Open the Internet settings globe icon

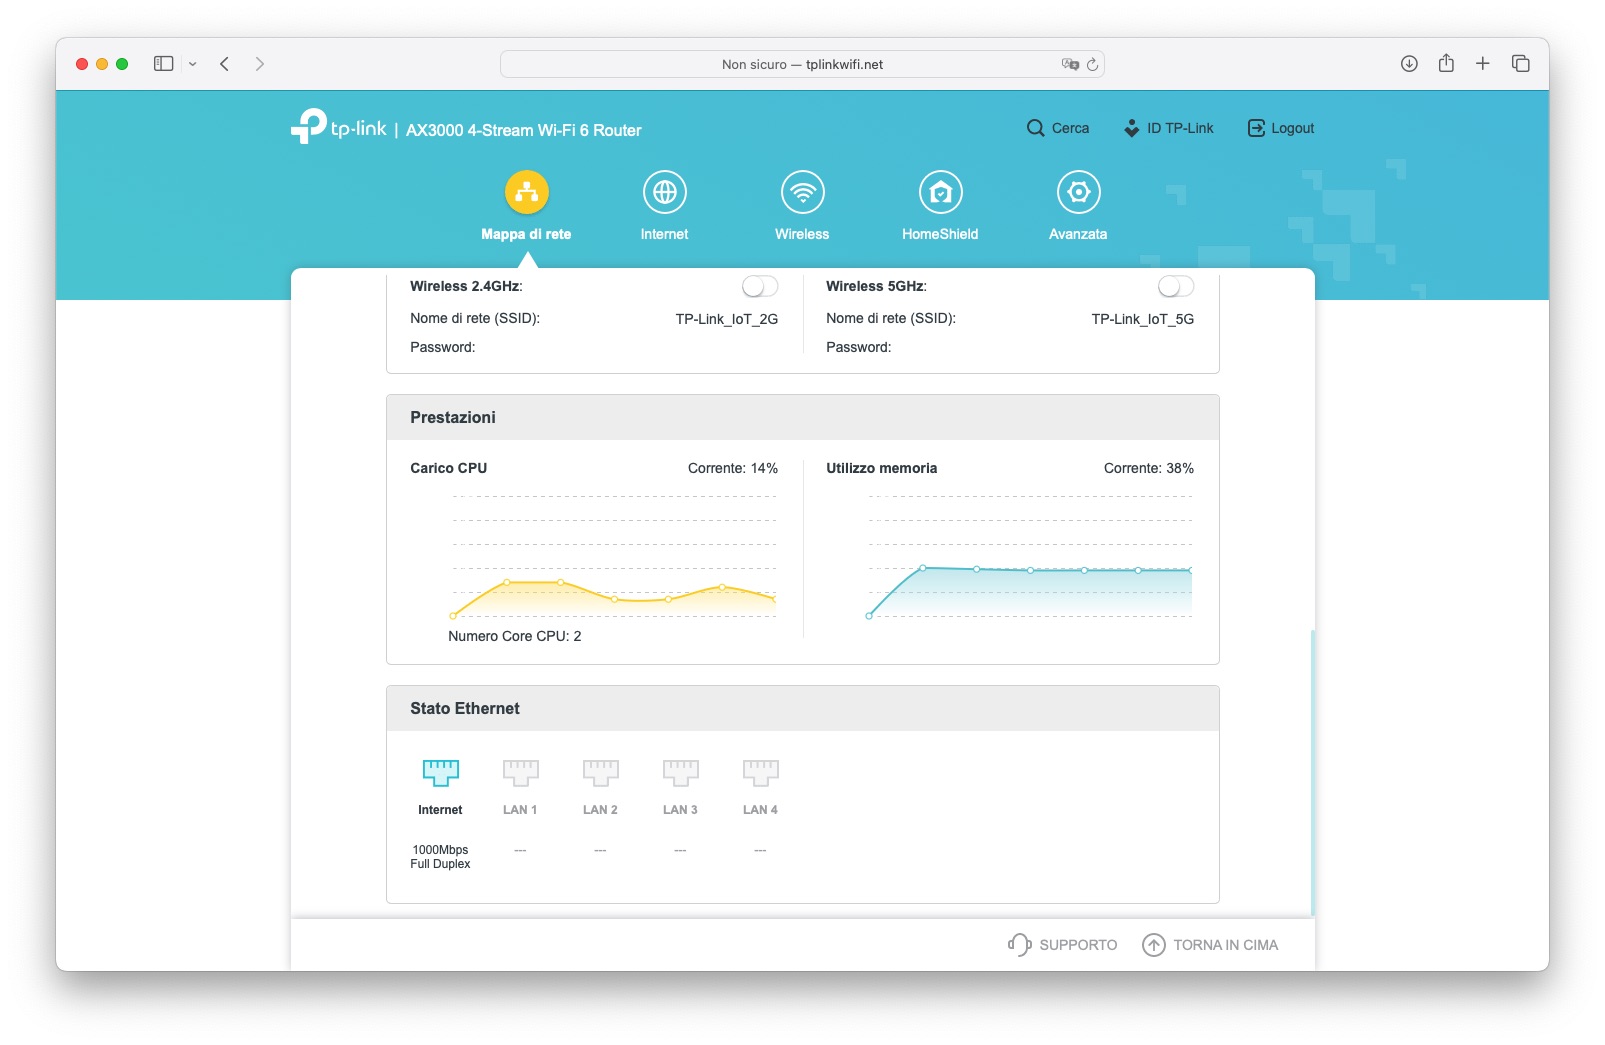[x=665, y=192]
